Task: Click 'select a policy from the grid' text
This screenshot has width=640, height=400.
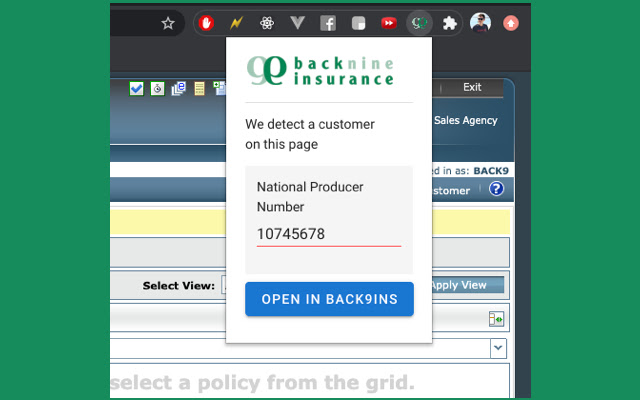Action: [x=262, y=383]
